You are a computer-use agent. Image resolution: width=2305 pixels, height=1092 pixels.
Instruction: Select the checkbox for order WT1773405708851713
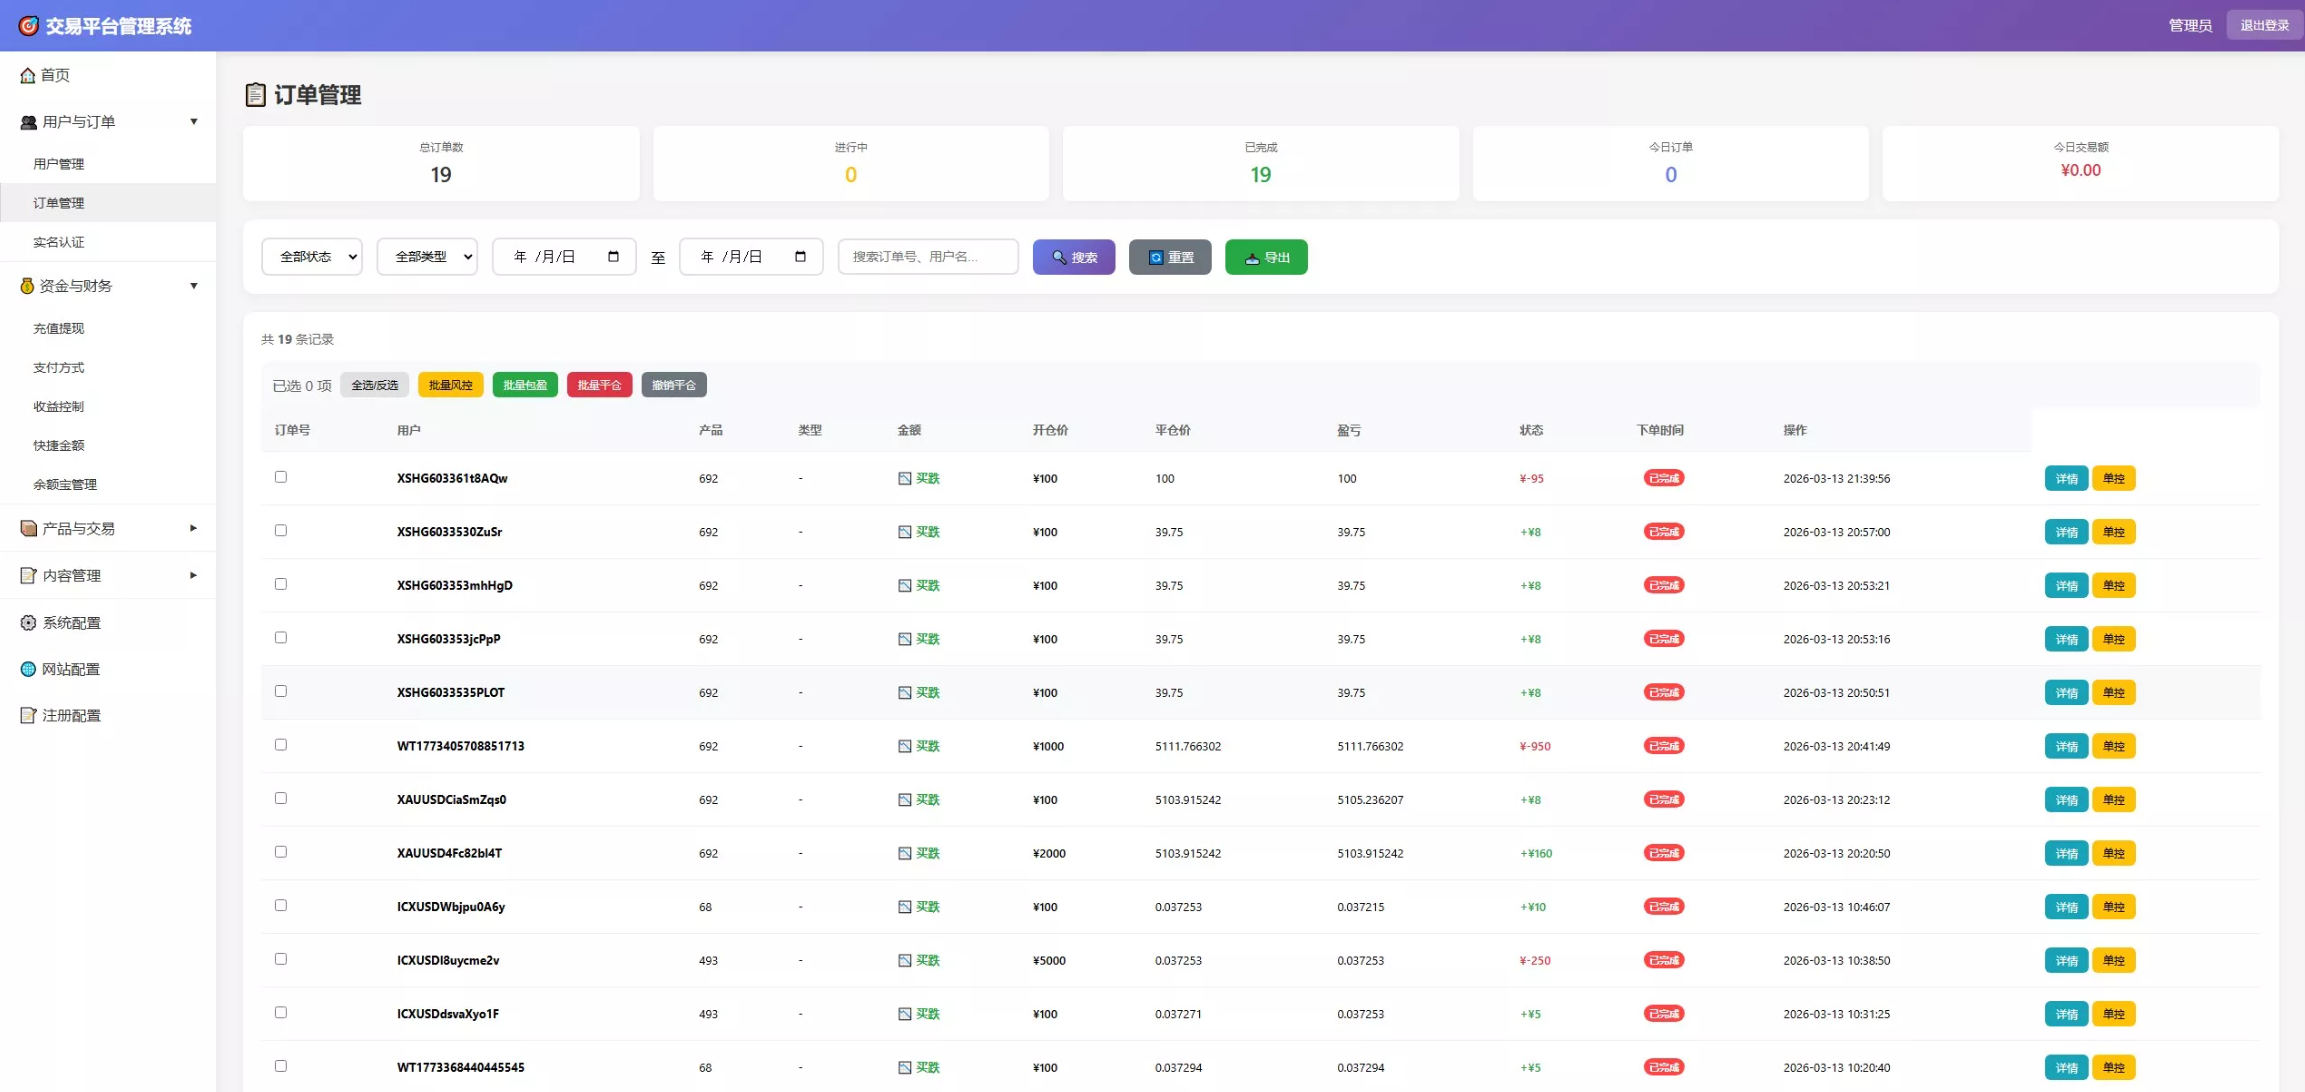tap(281, 745)
